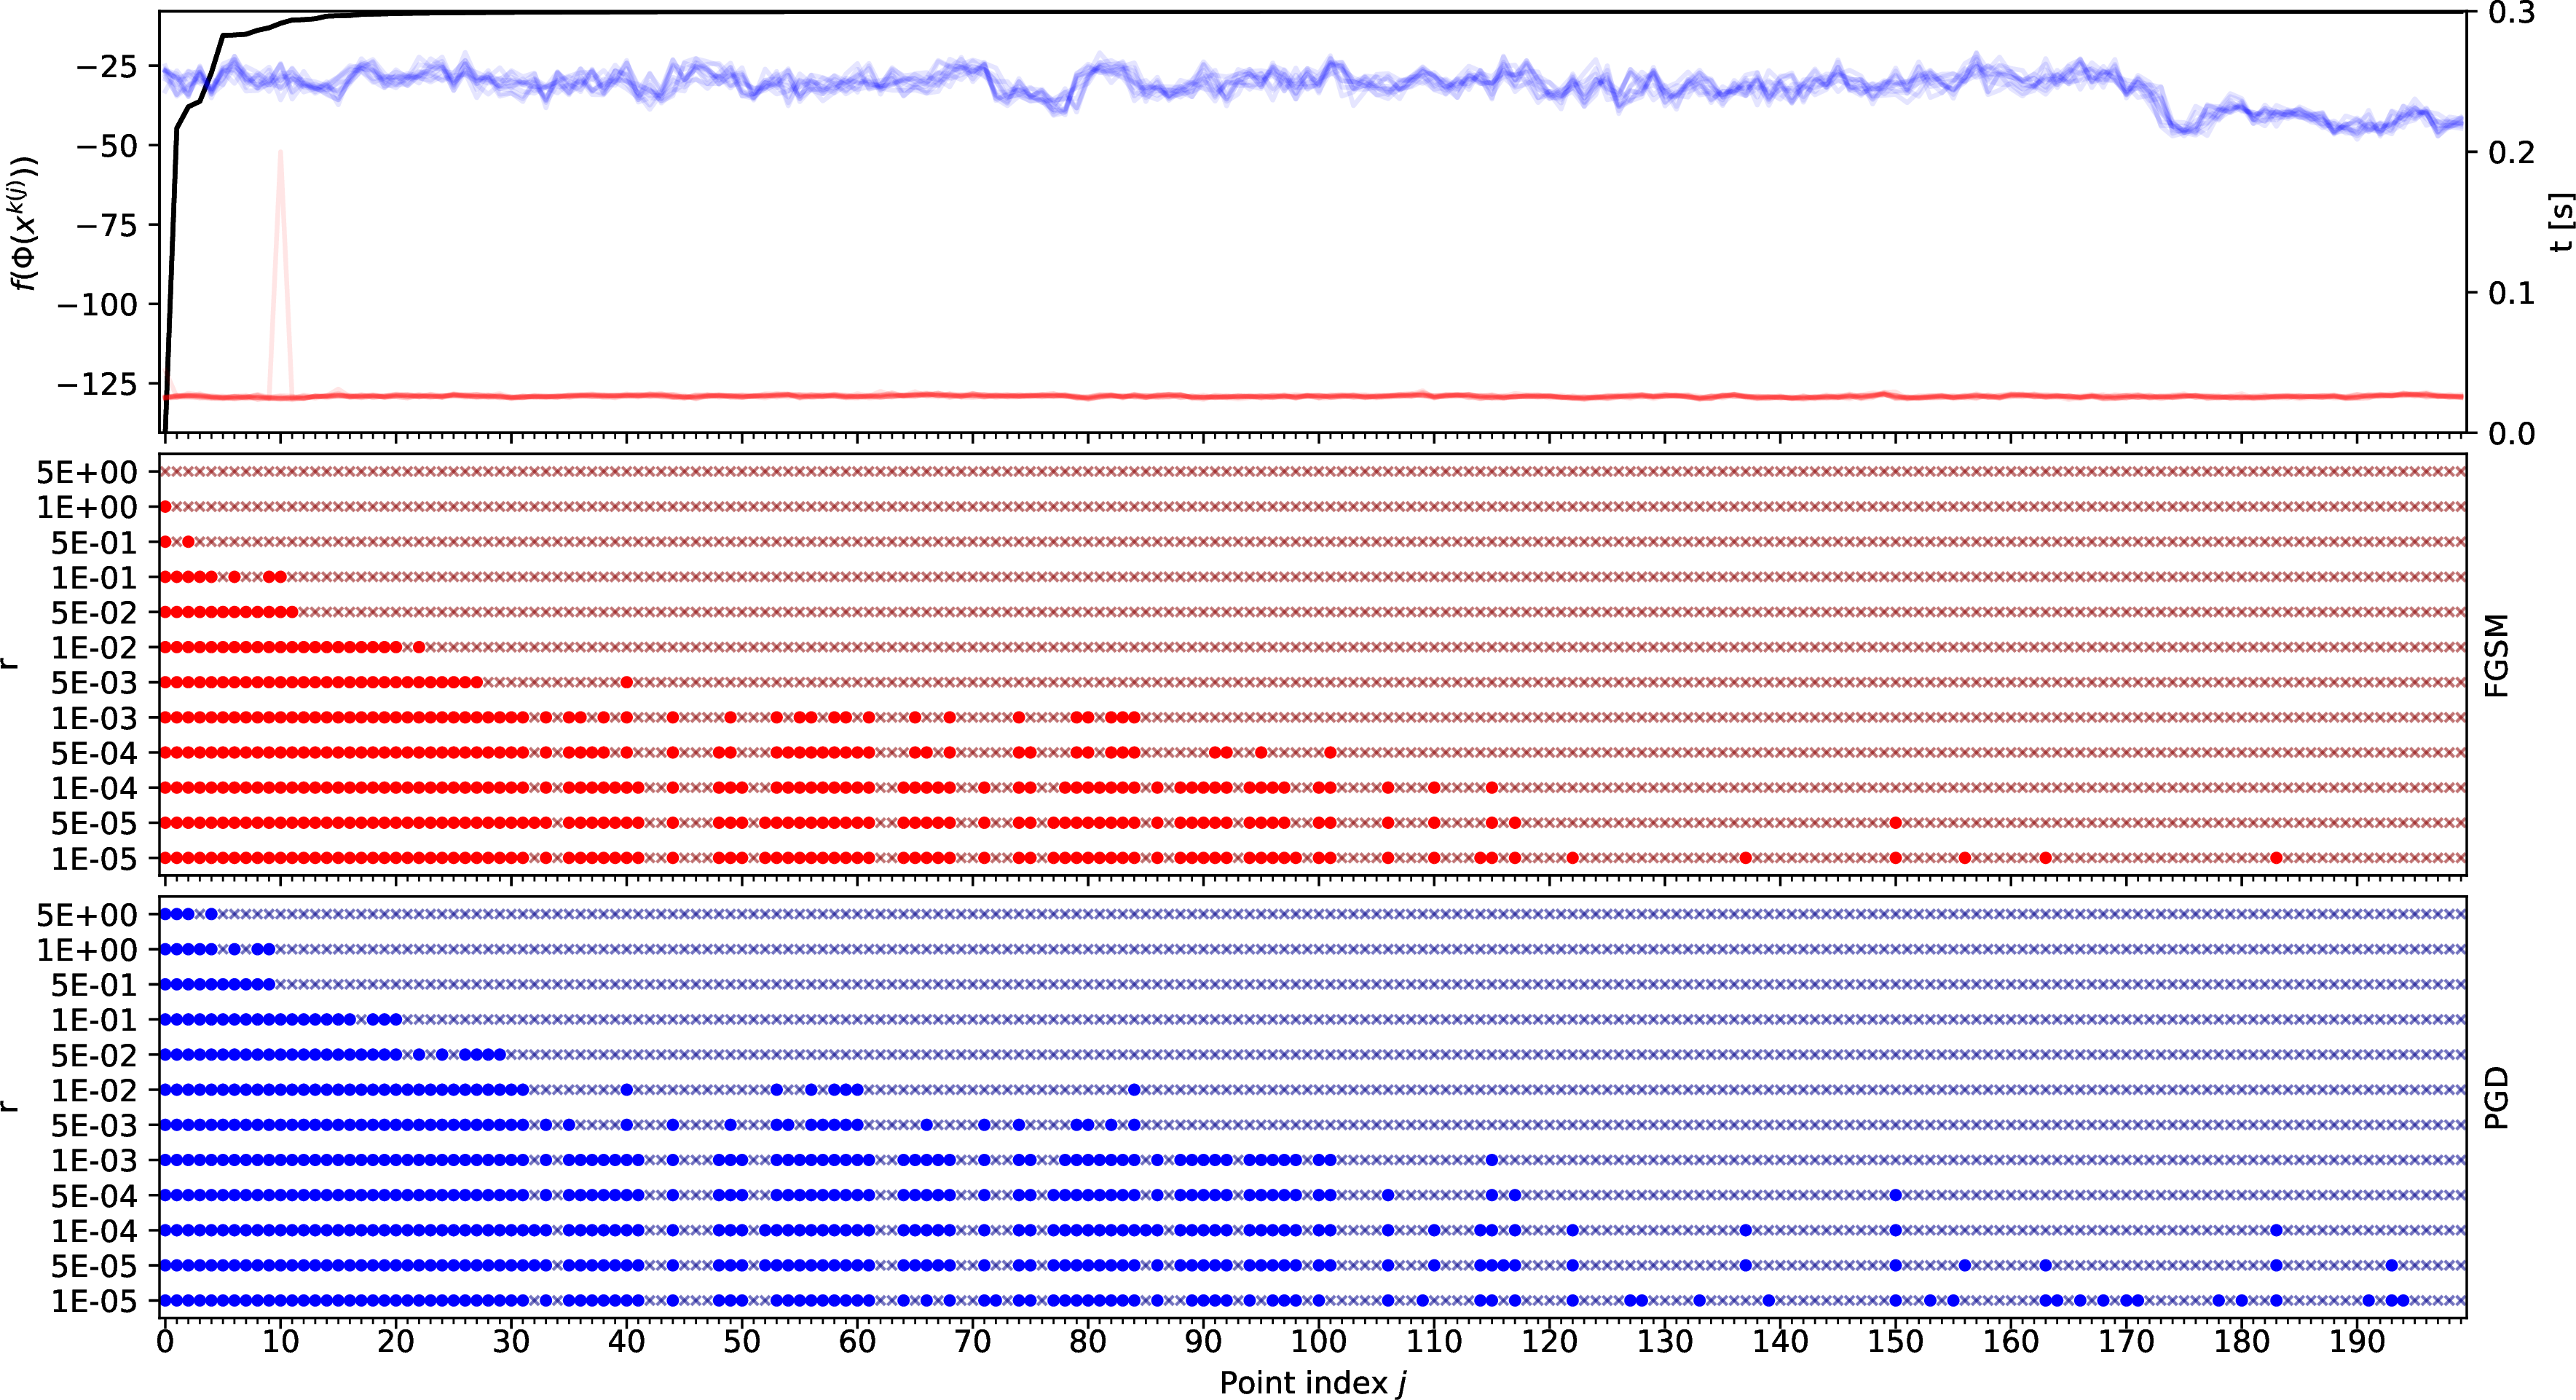Click the single red dot on FGSM 1E+00 row
The image size is (2576, 1400).
[x=165, y=507]
